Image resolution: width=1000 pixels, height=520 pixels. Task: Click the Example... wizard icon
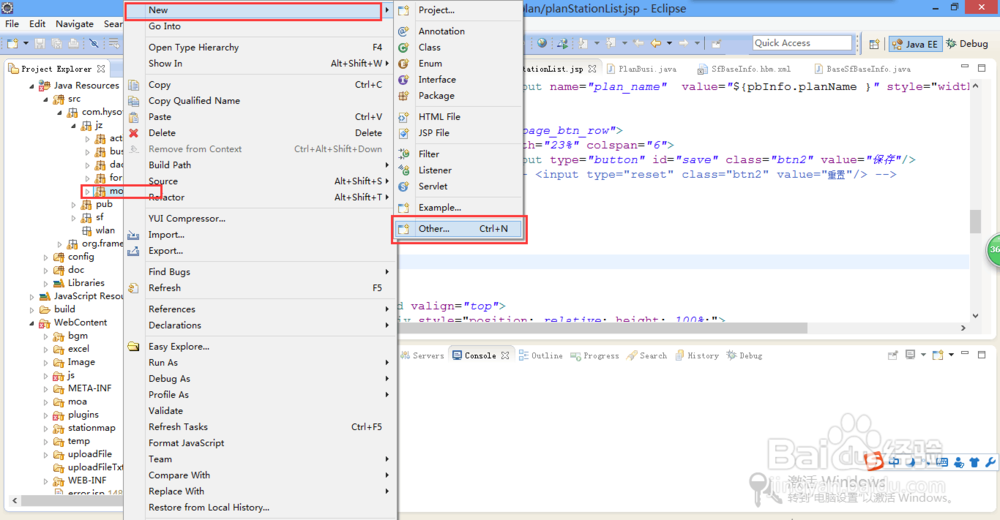[x=404, y=207]
